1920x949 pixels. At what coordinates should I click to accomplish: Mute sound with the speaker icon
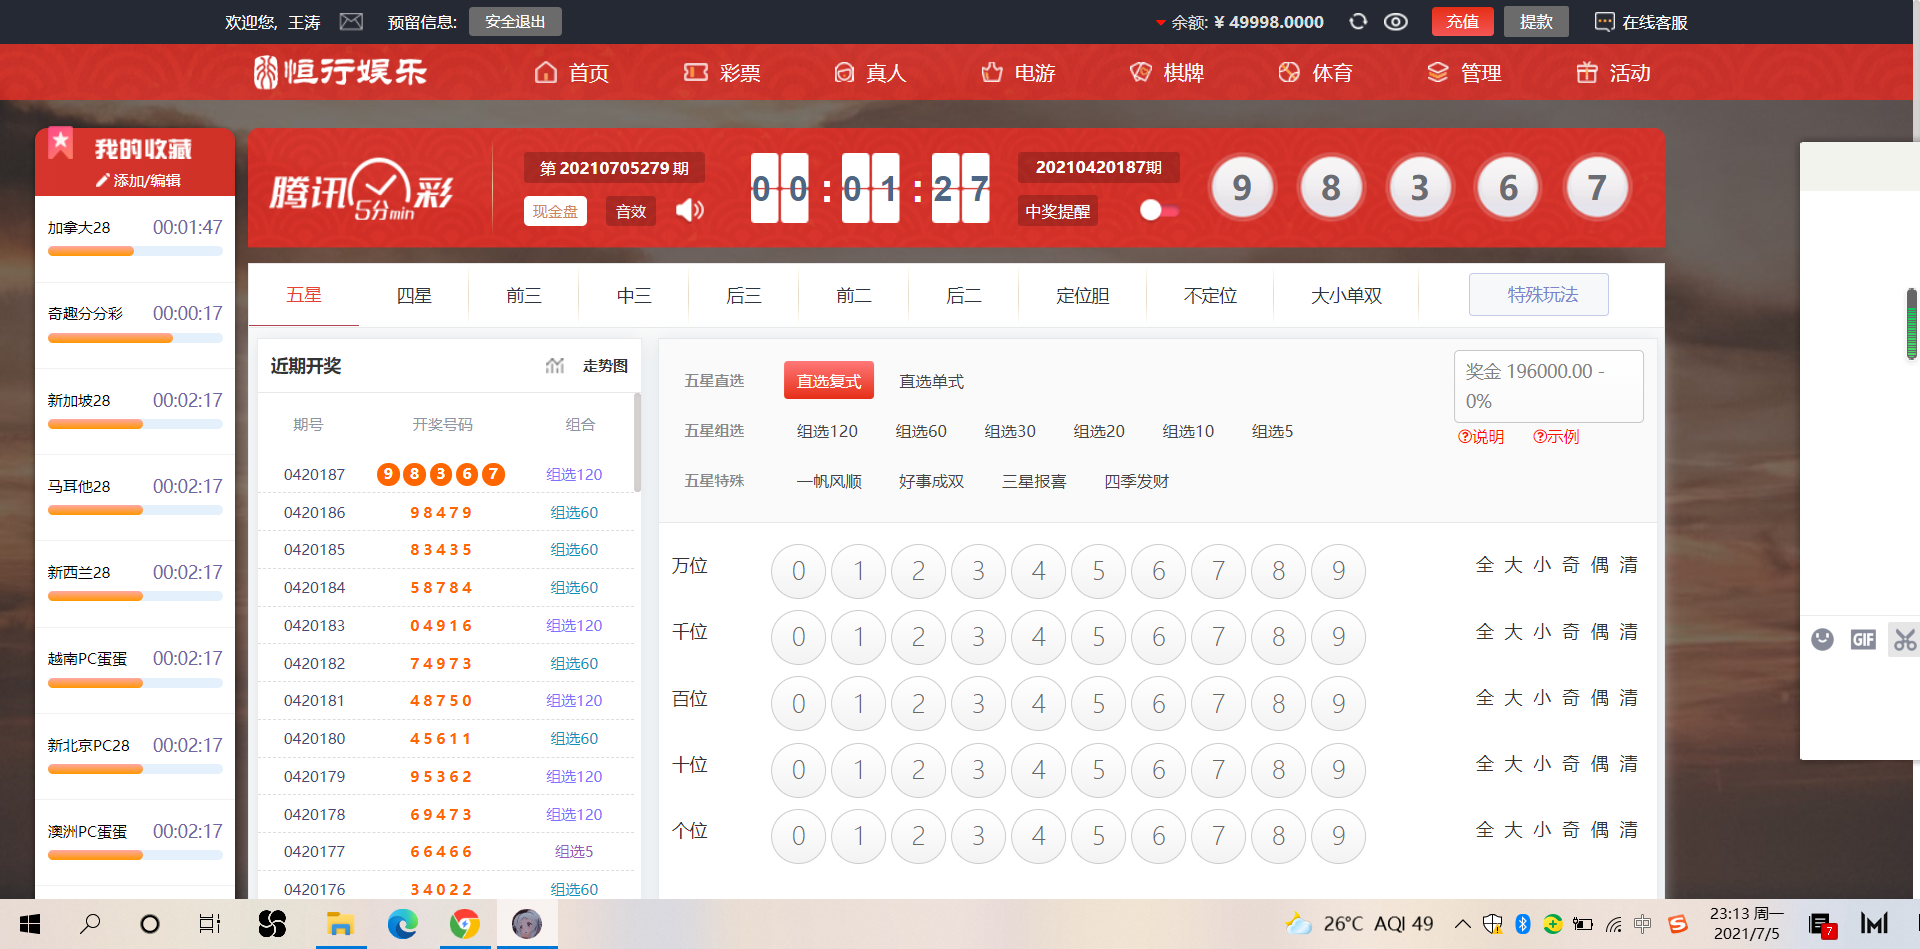click(690, 210)
